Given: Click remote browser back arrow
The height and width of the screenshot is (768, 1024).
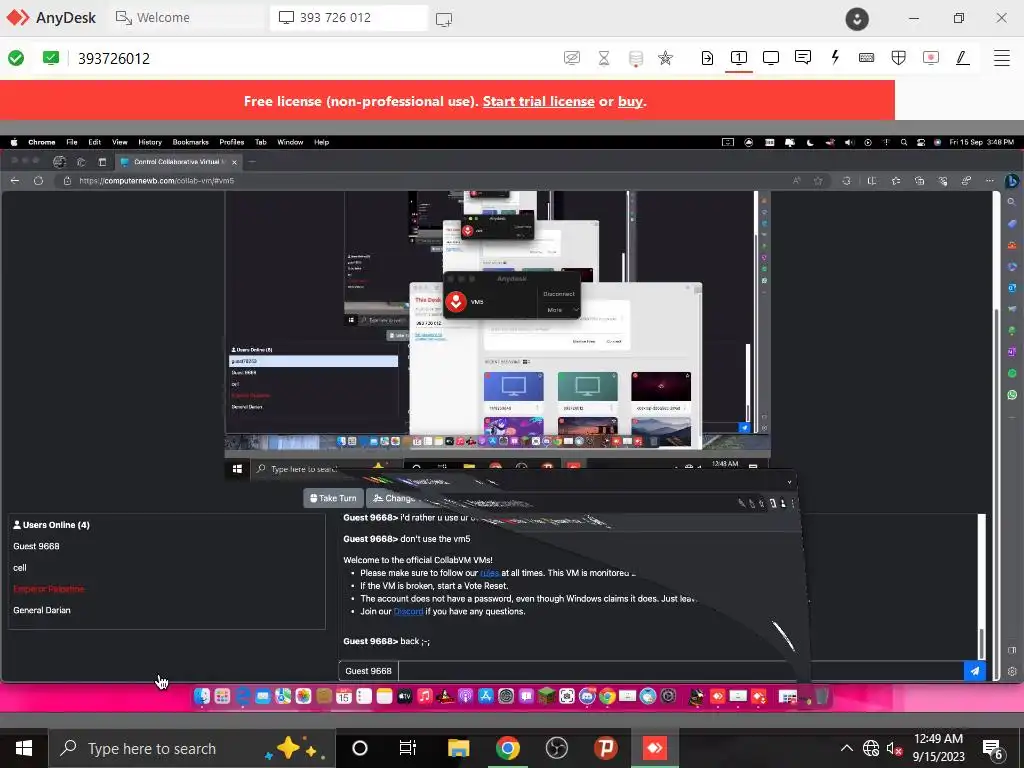Looking at the screenshot, I should click(x=15, y=181).
